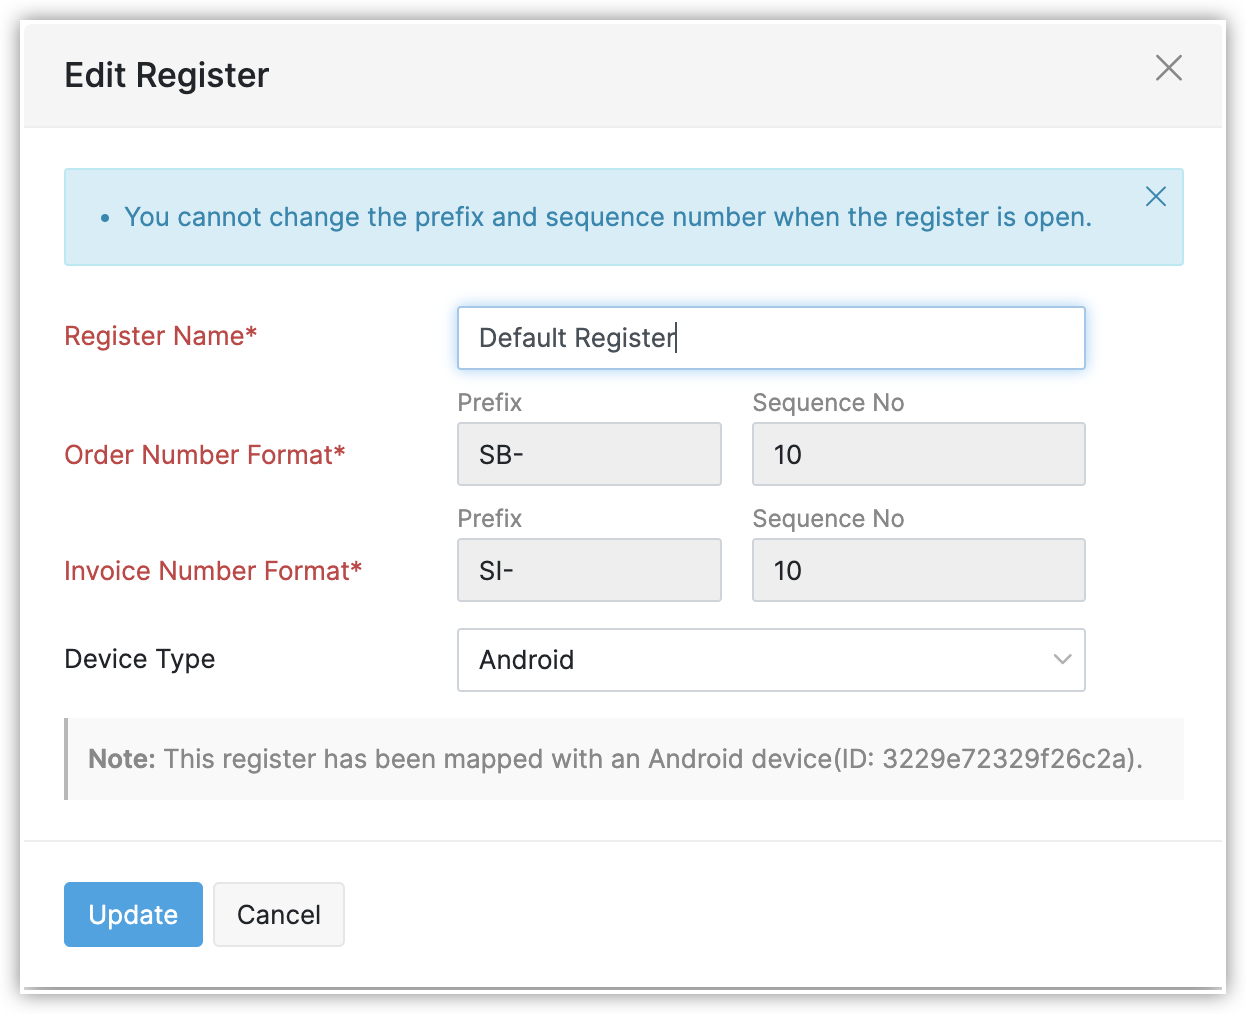The image size is (1246, 1014).
Task: Click the Sequence No label above the order sequence field
Action: (x=827, y=403)
